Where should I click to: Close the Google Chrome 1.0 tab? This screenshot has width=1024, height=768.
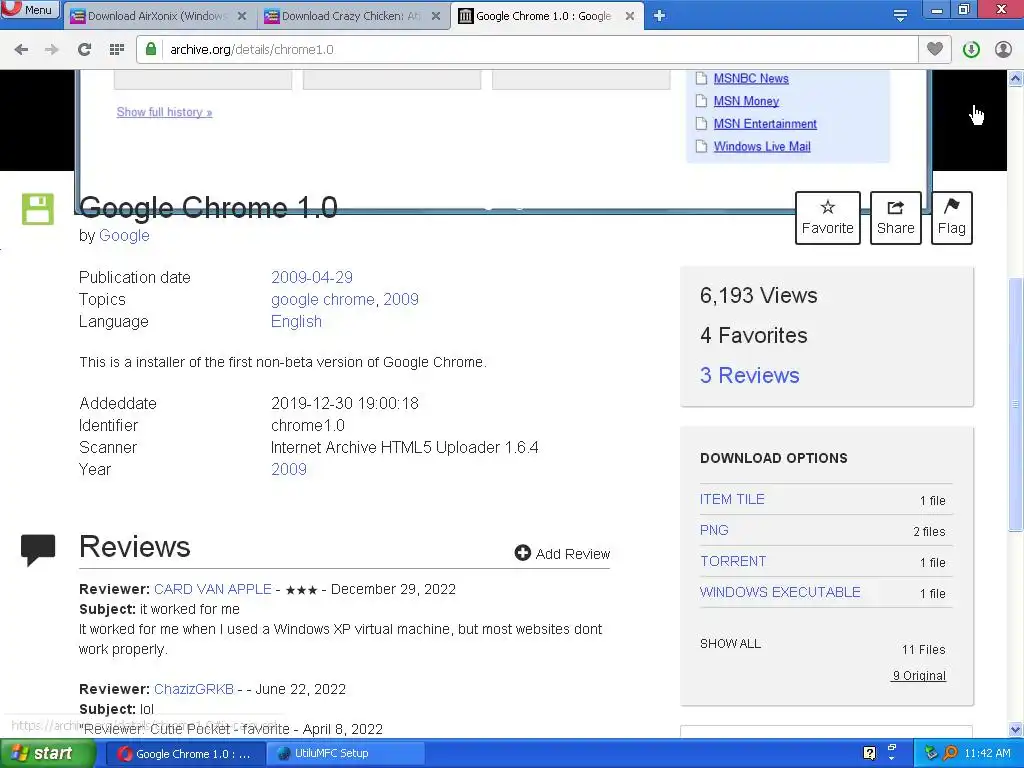click(x=630, y=16)
